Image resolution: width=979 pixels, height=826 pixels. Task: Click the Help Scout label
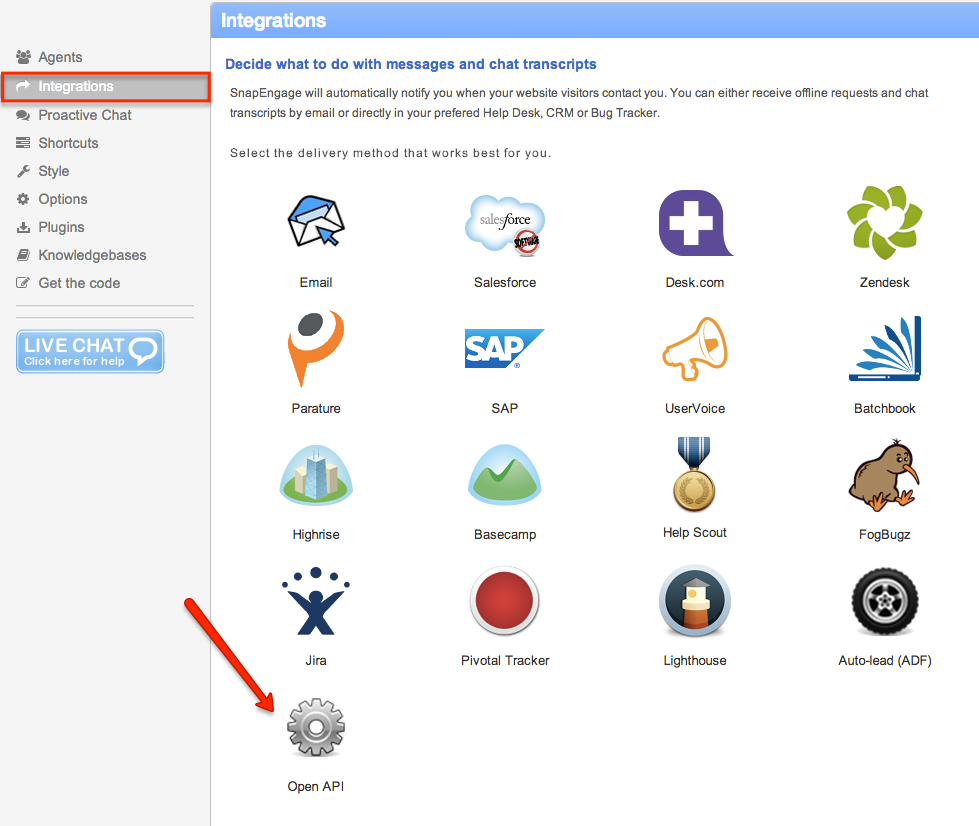pos(695,532)
